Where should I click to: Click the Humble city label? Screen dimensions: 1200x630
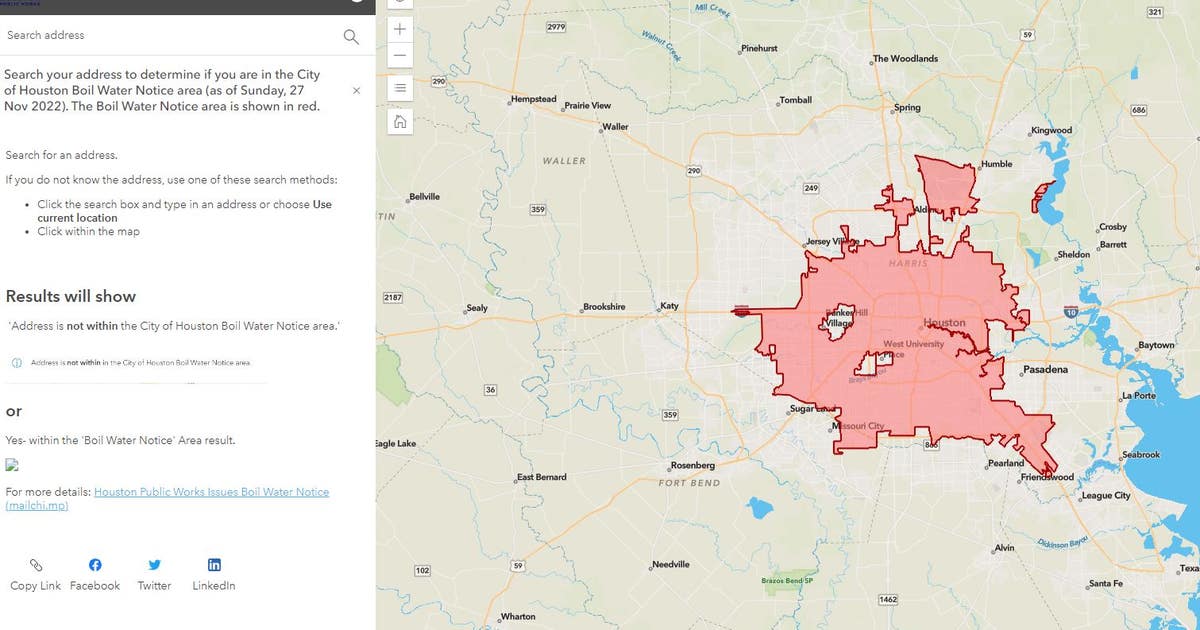(997, 164)
